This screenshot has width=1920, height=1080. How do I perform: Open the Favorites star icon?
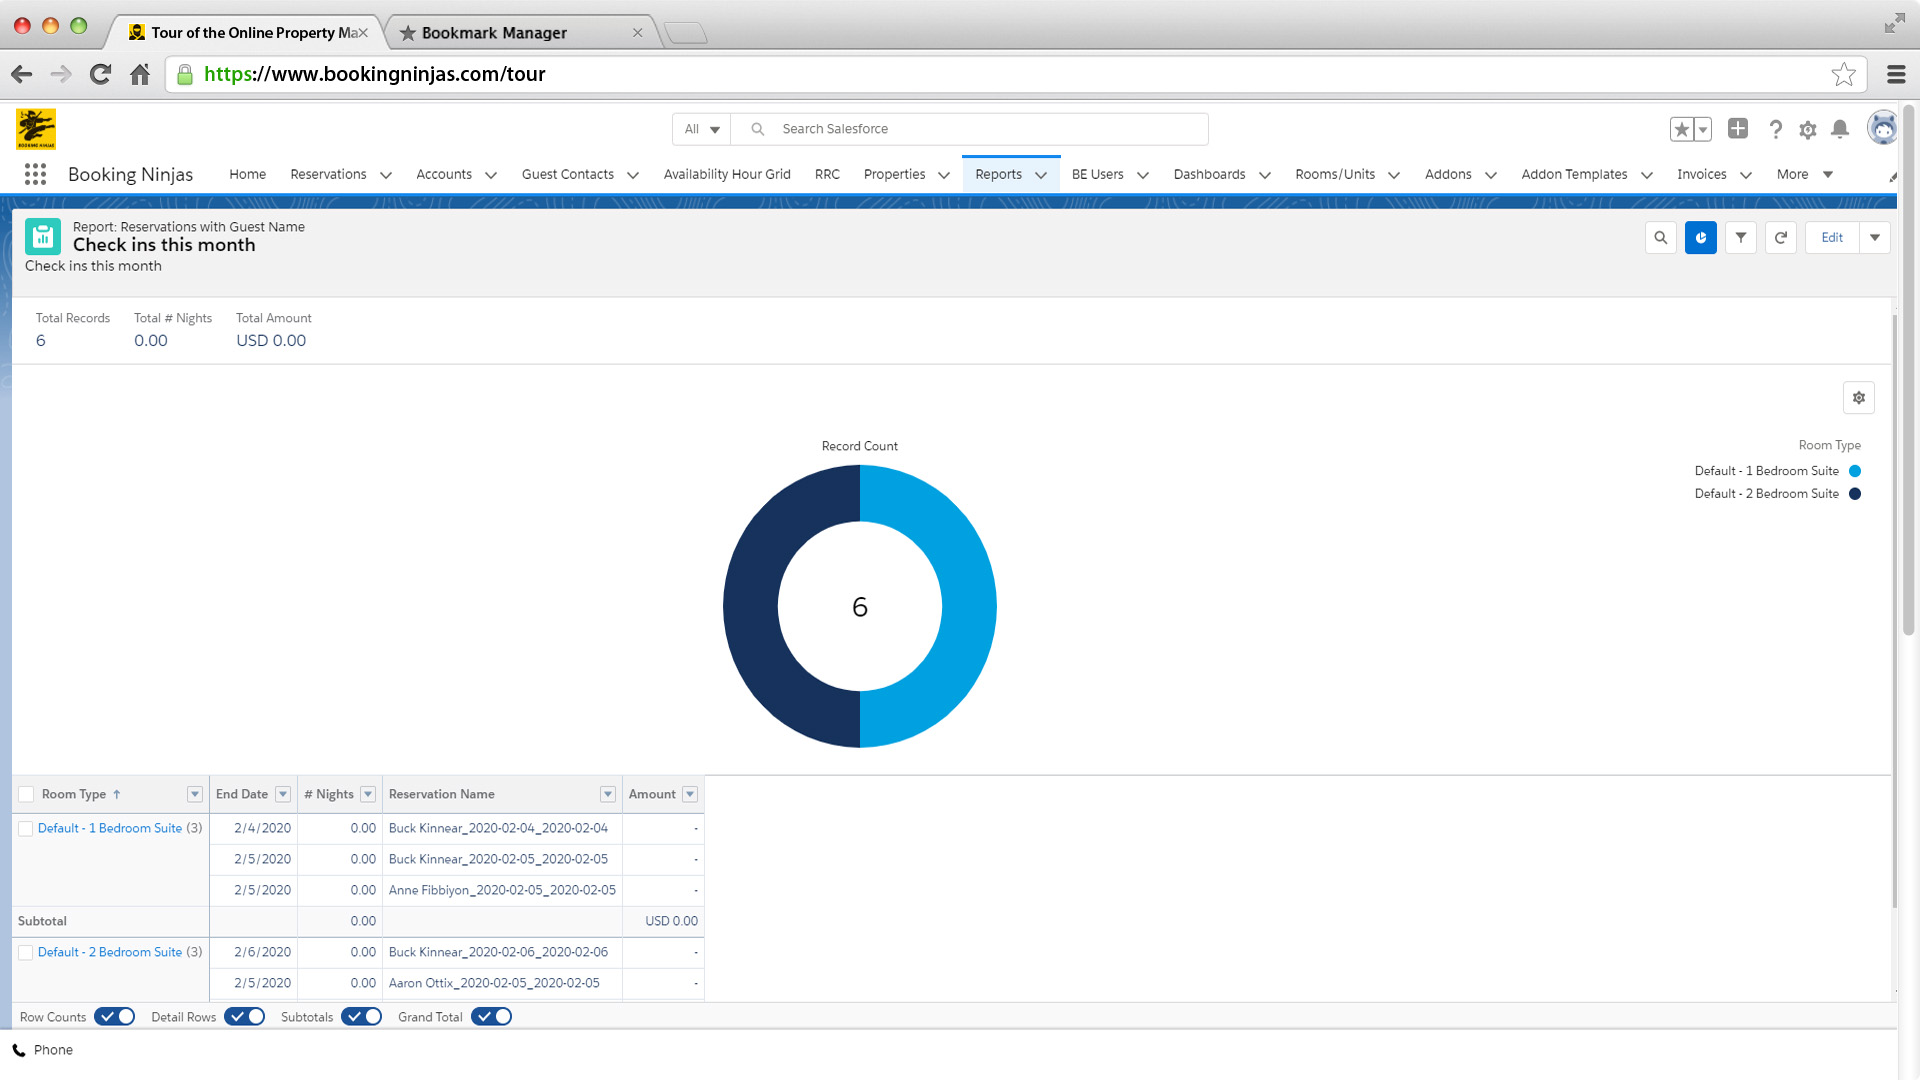coord(1682,129)
